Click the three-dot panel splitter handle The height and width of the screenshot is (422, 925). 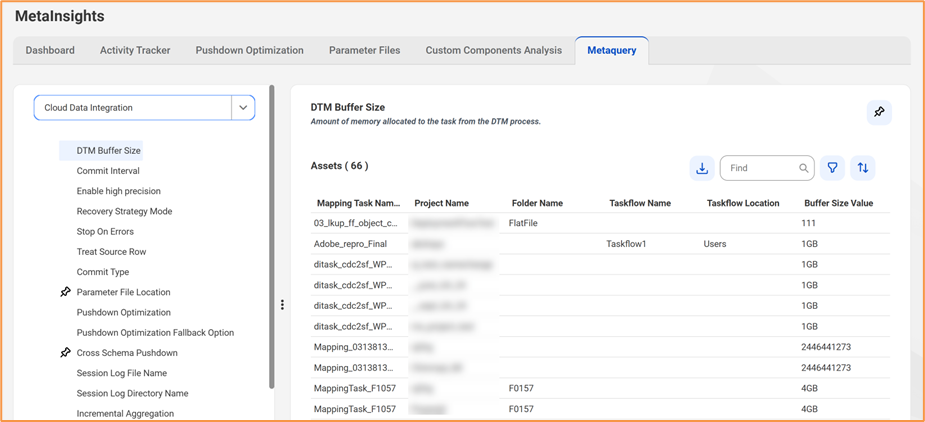tap(283, 305)
